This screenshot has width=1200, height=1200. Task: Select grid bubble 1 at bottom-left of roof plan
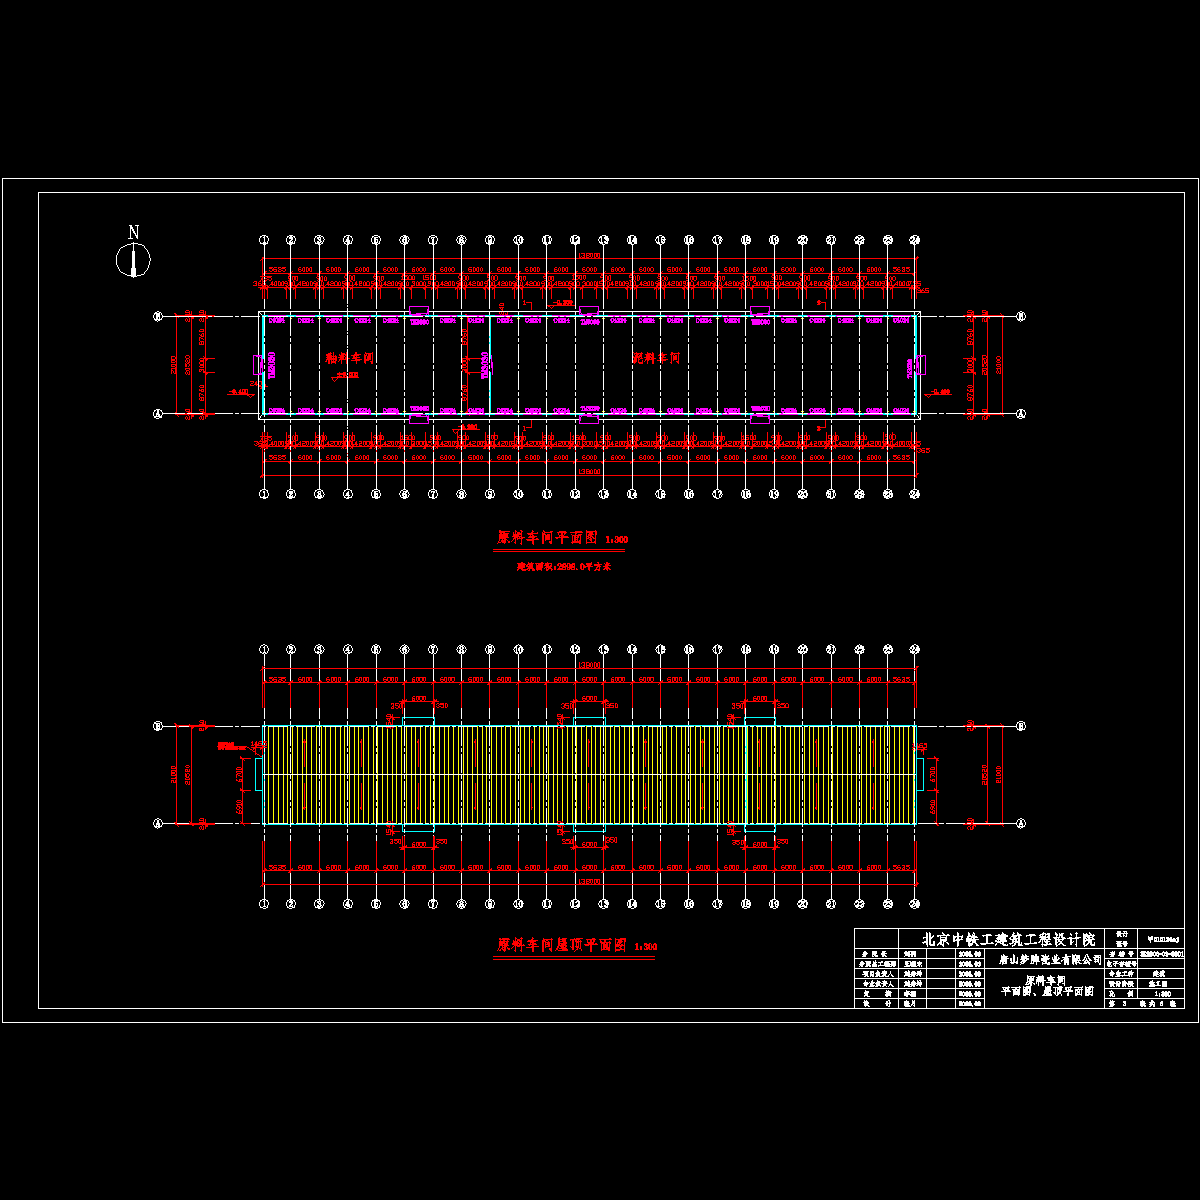tap(264, 903)
